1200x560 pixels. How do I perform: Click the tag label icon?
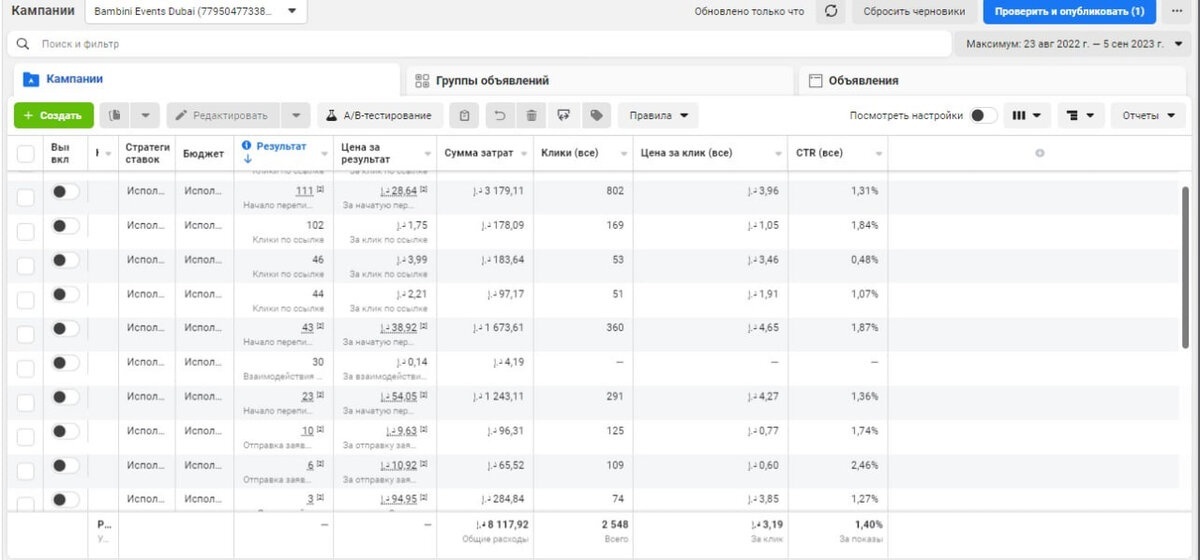pos(596,116)
